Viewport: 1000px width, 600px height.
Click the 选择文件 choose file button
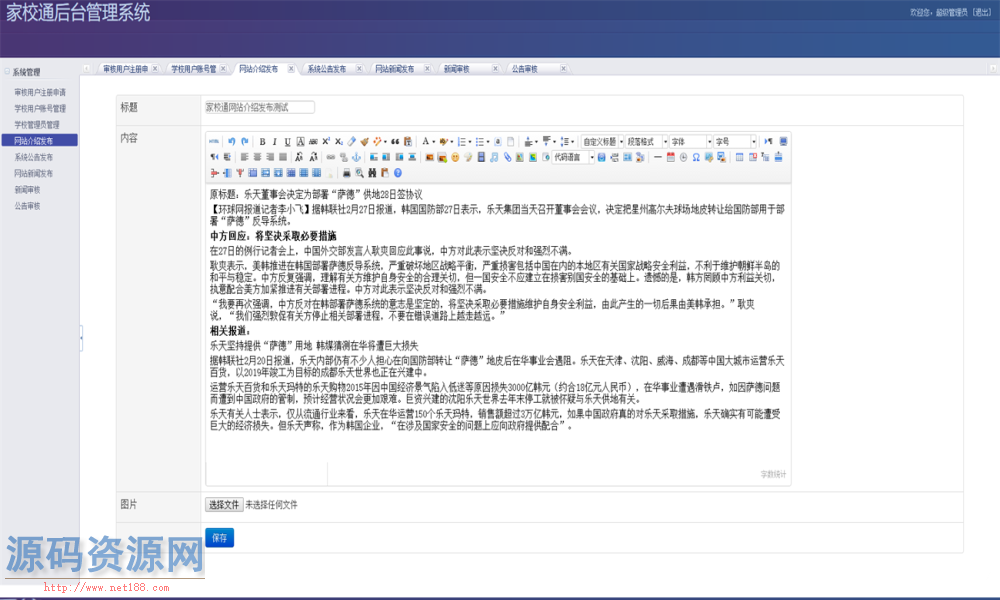tap(224, 504)
